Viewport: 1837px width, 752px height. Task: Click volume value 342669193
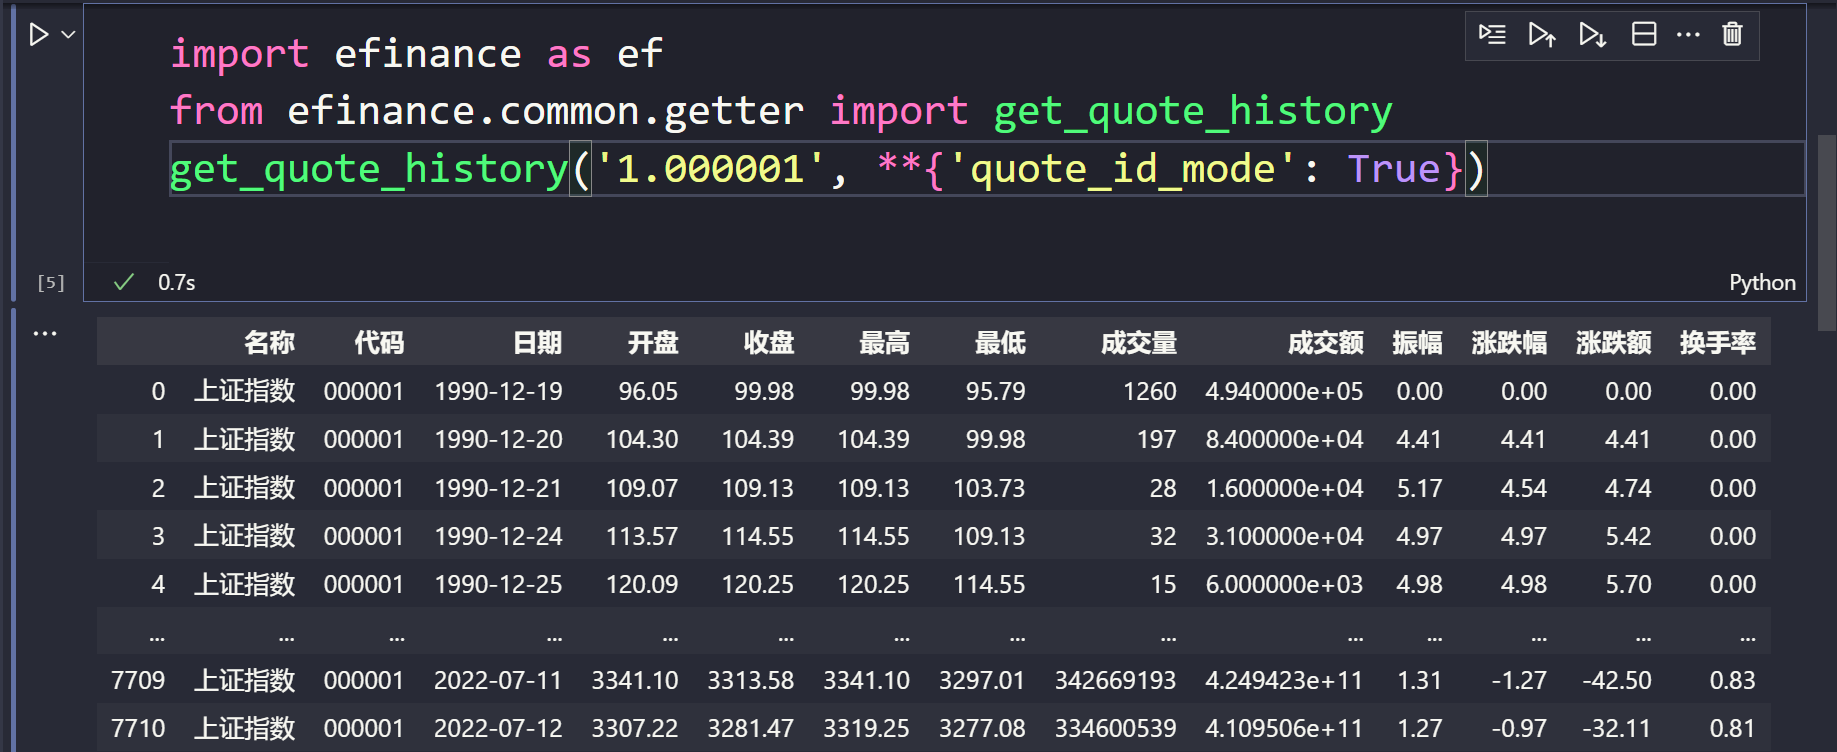[x=1115, y=680]
